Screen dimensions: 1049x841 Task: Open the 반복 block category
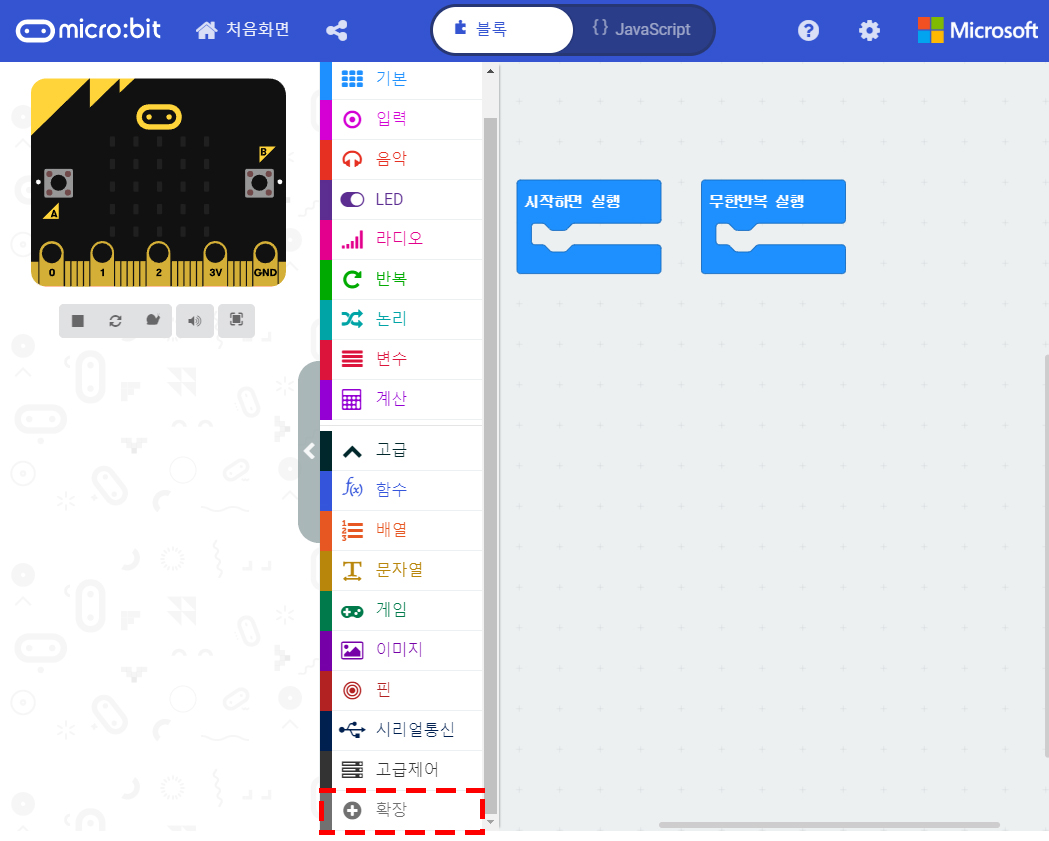click(401, 279)
